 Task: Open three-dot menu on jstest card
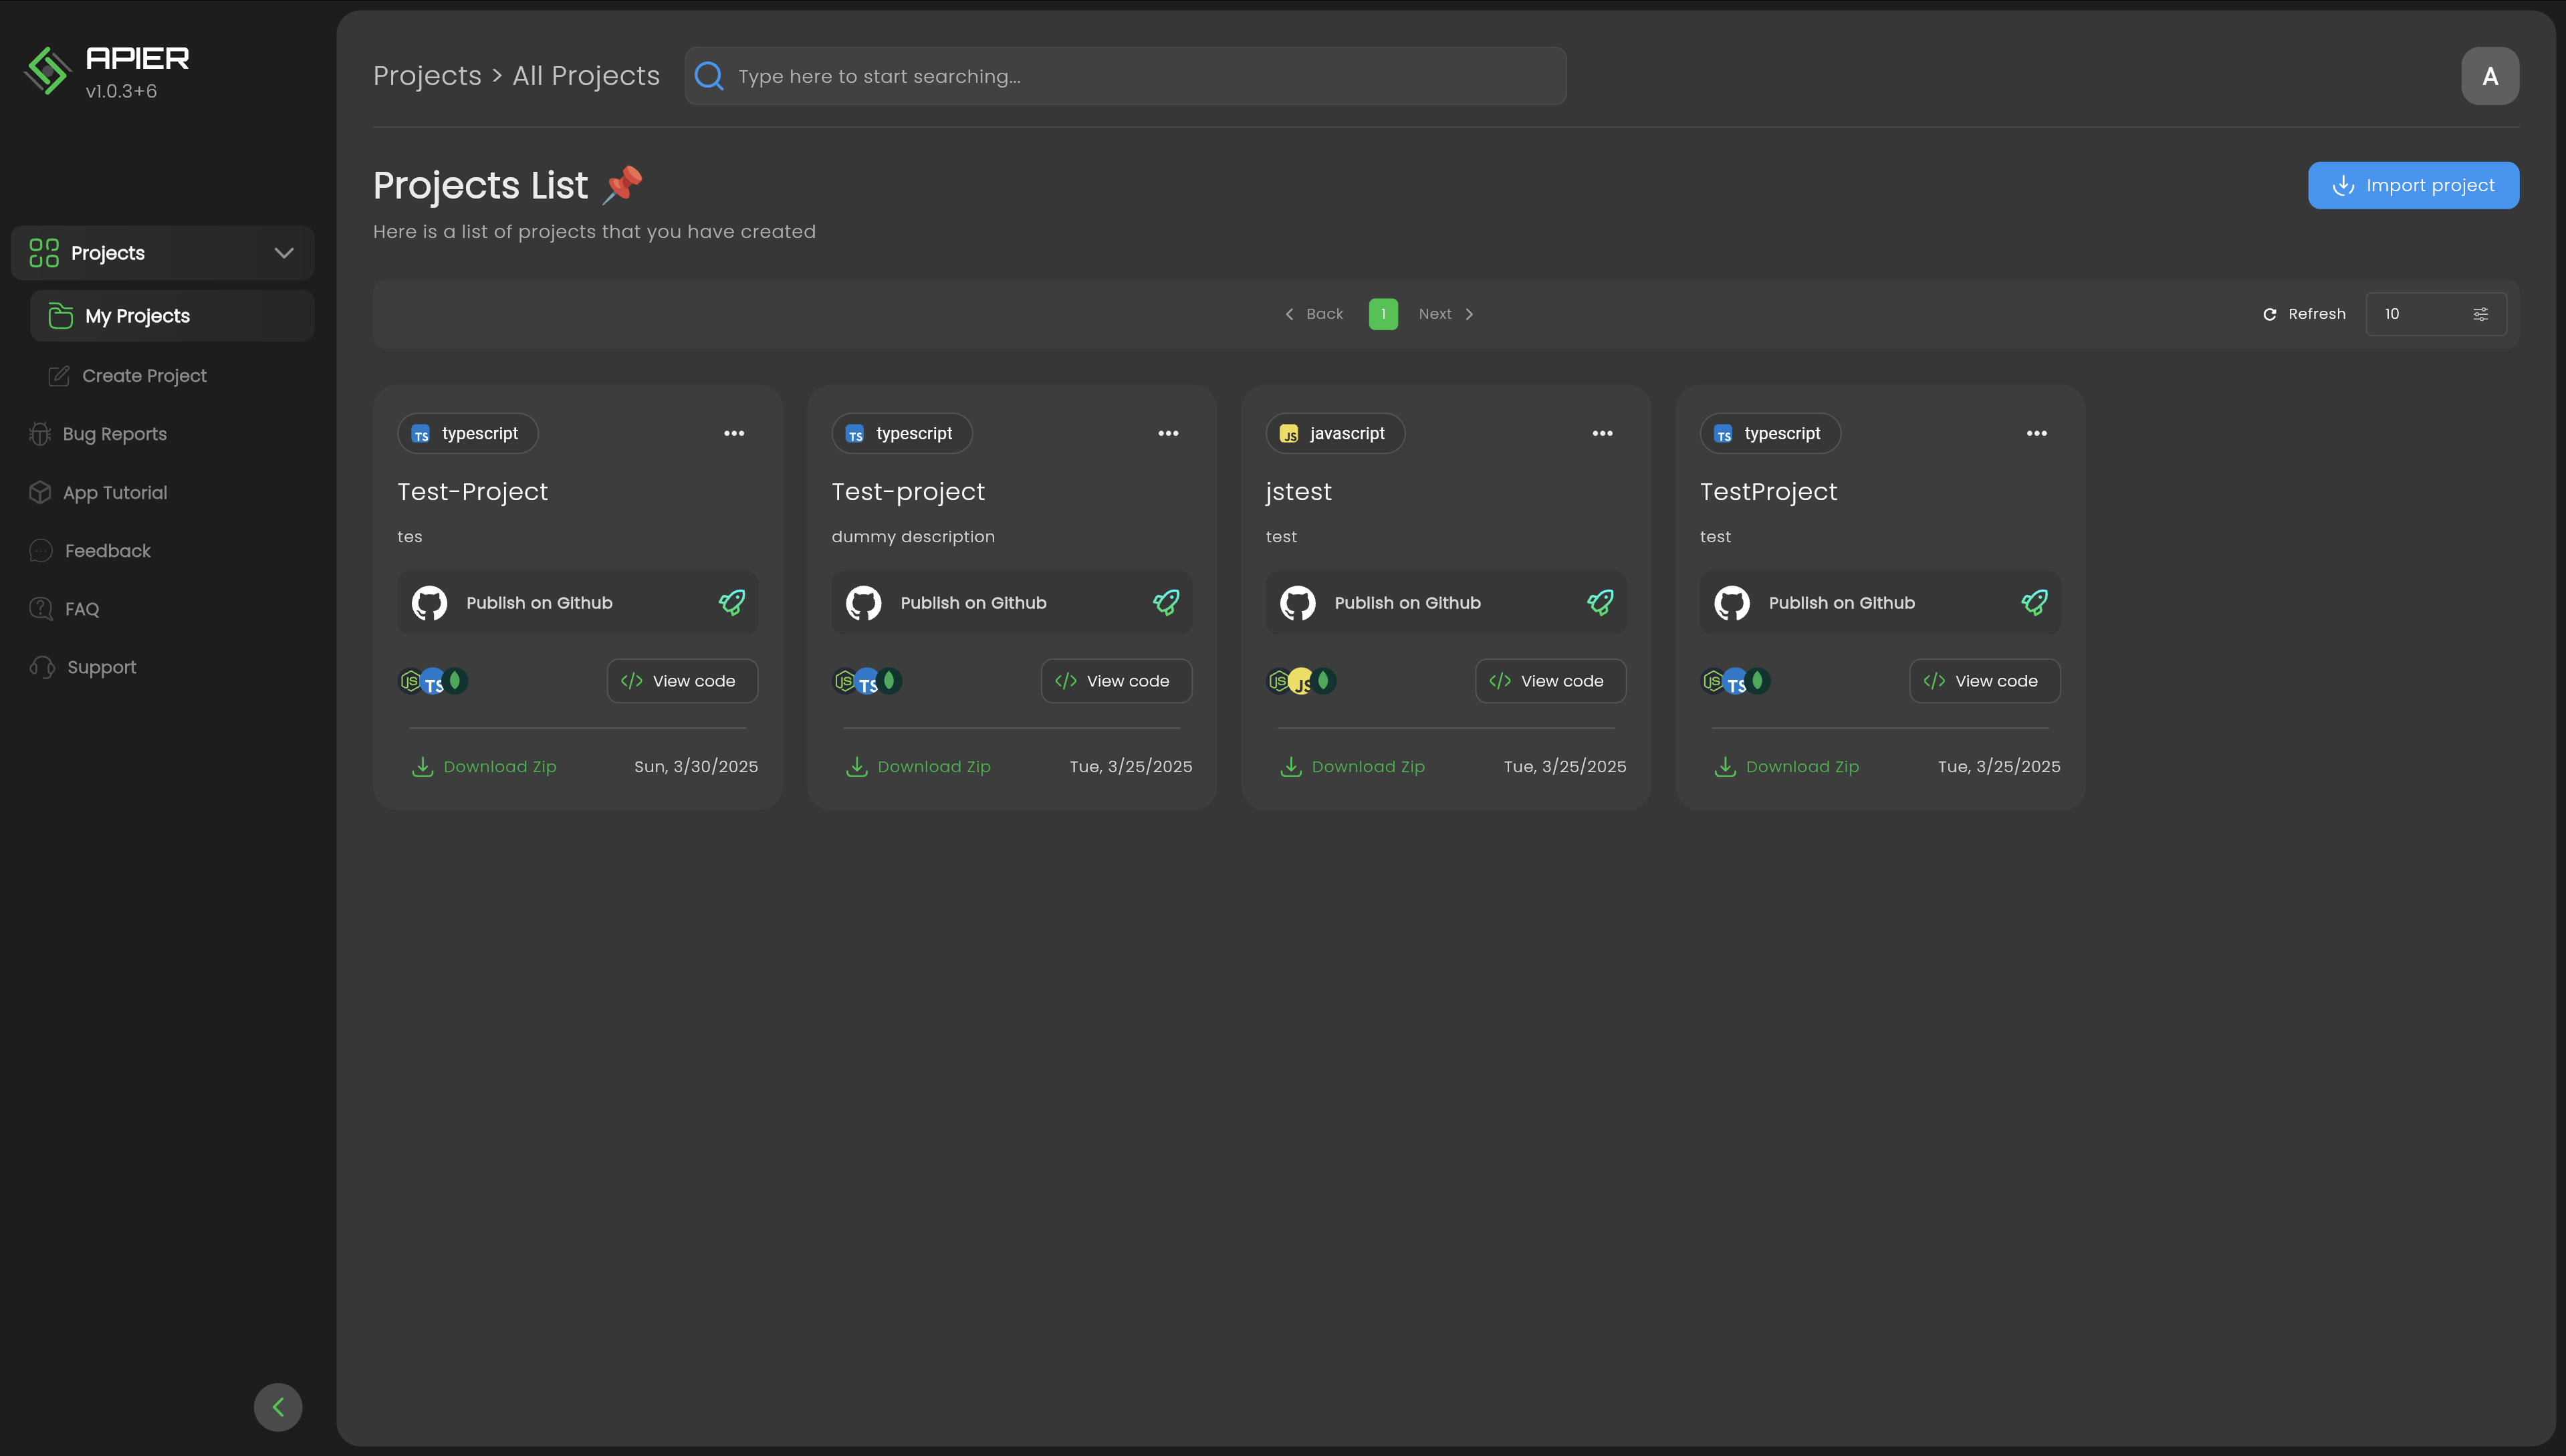[x=1602, y=433]
